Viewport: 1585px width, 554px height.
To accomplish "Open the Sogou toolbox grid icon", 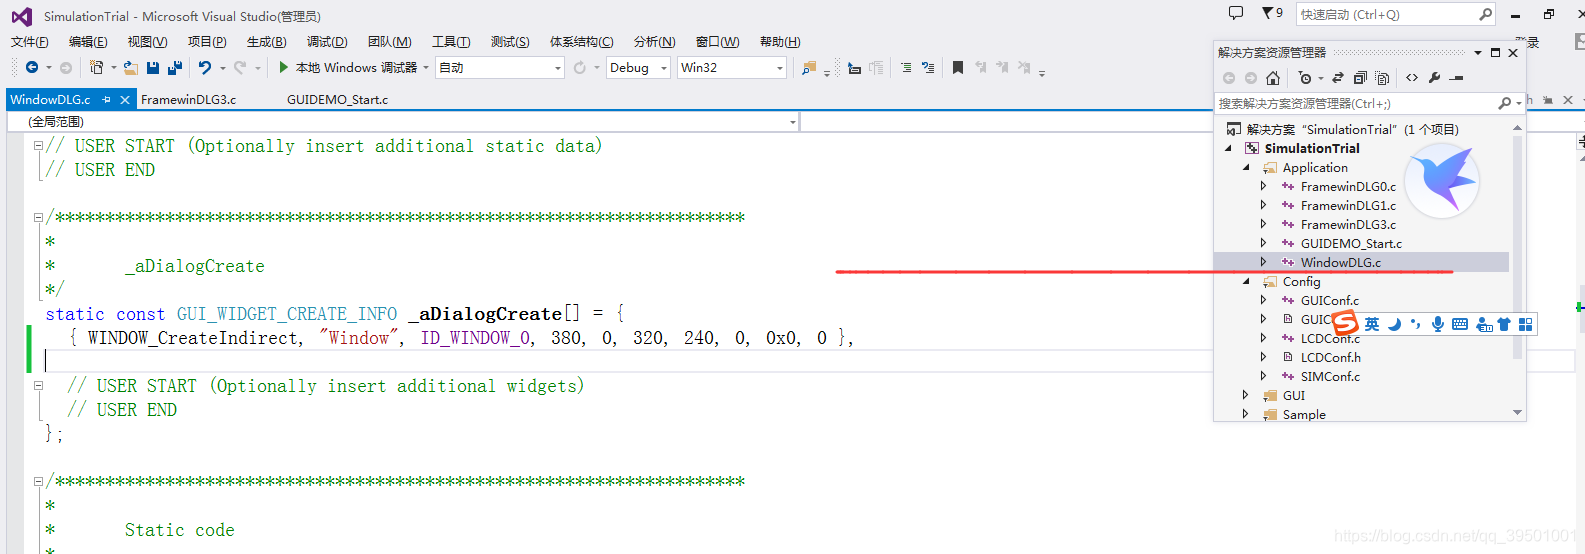I will [x=1525, y=324].
